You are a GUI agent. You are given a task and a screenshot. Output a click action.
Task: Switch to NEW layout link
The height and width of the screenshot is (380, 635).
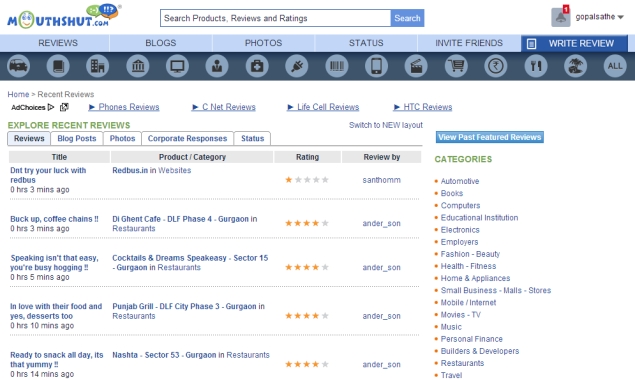click(x=386, y=125)
